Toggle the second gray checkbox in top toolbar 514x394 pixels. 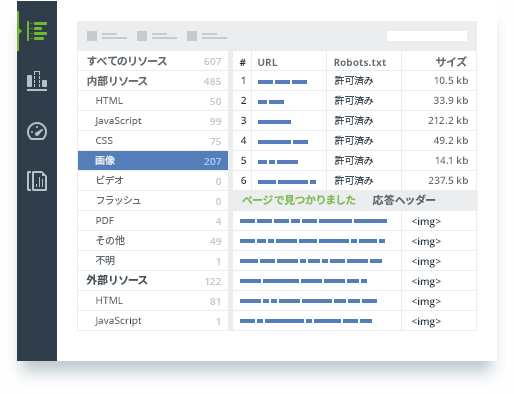[142, 36]
